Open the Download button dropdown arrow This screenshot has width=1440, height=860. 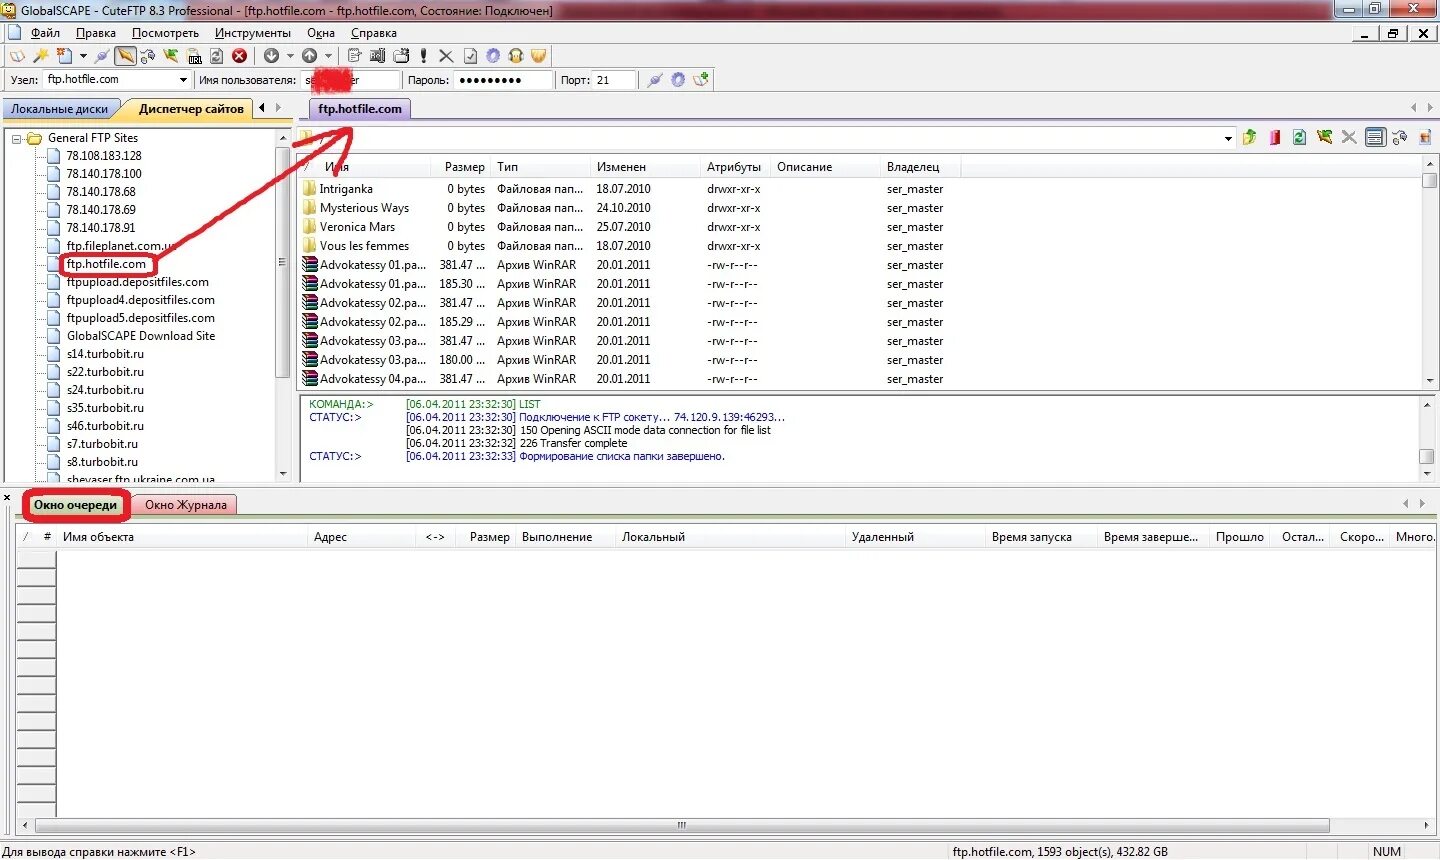click(x=290, y=56)
